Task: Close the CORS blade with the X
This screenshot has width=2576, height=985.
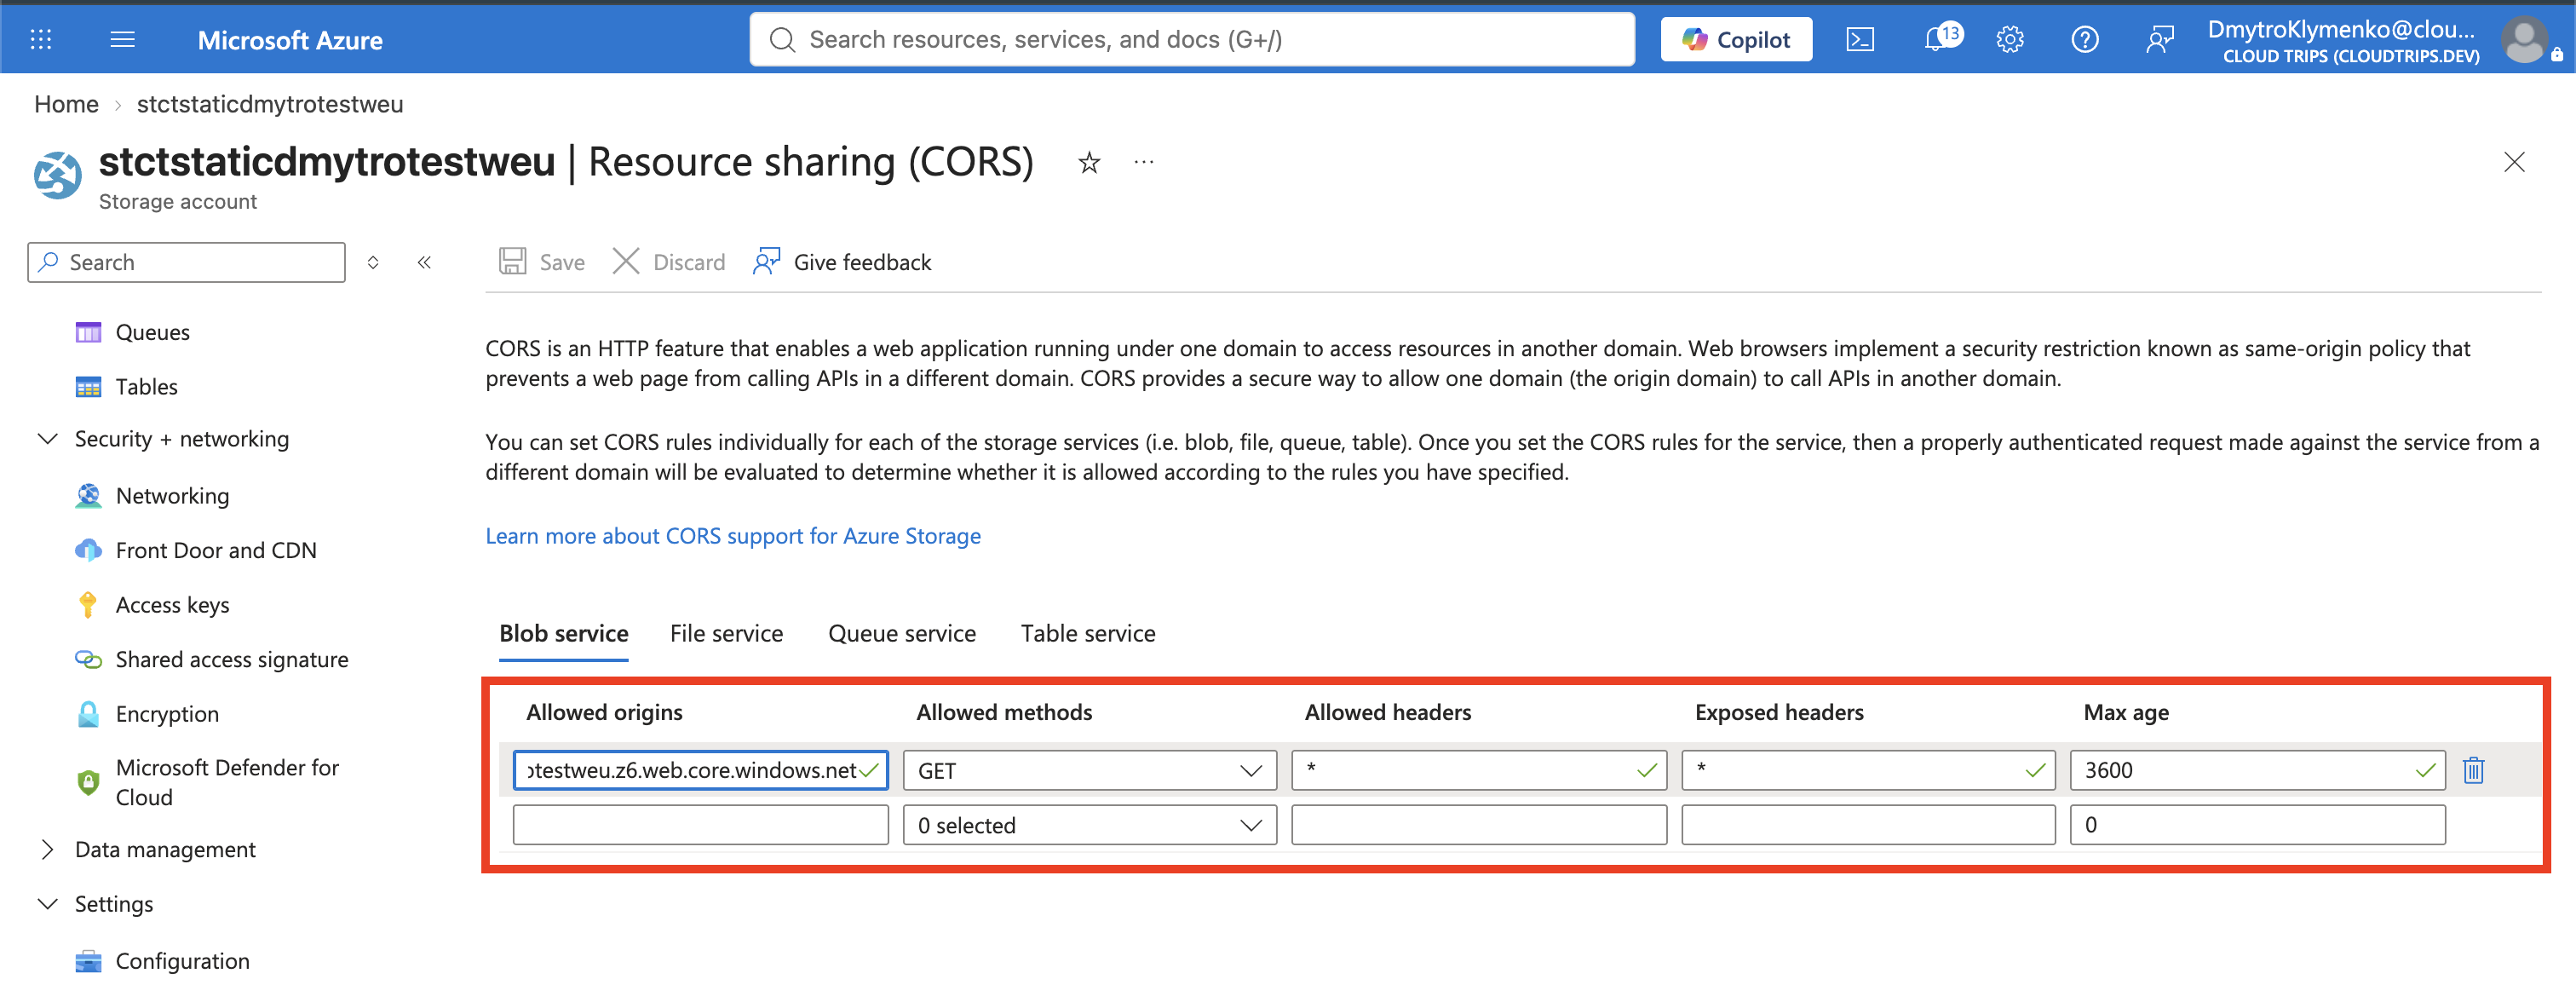Action: (x=2514, y=162)
